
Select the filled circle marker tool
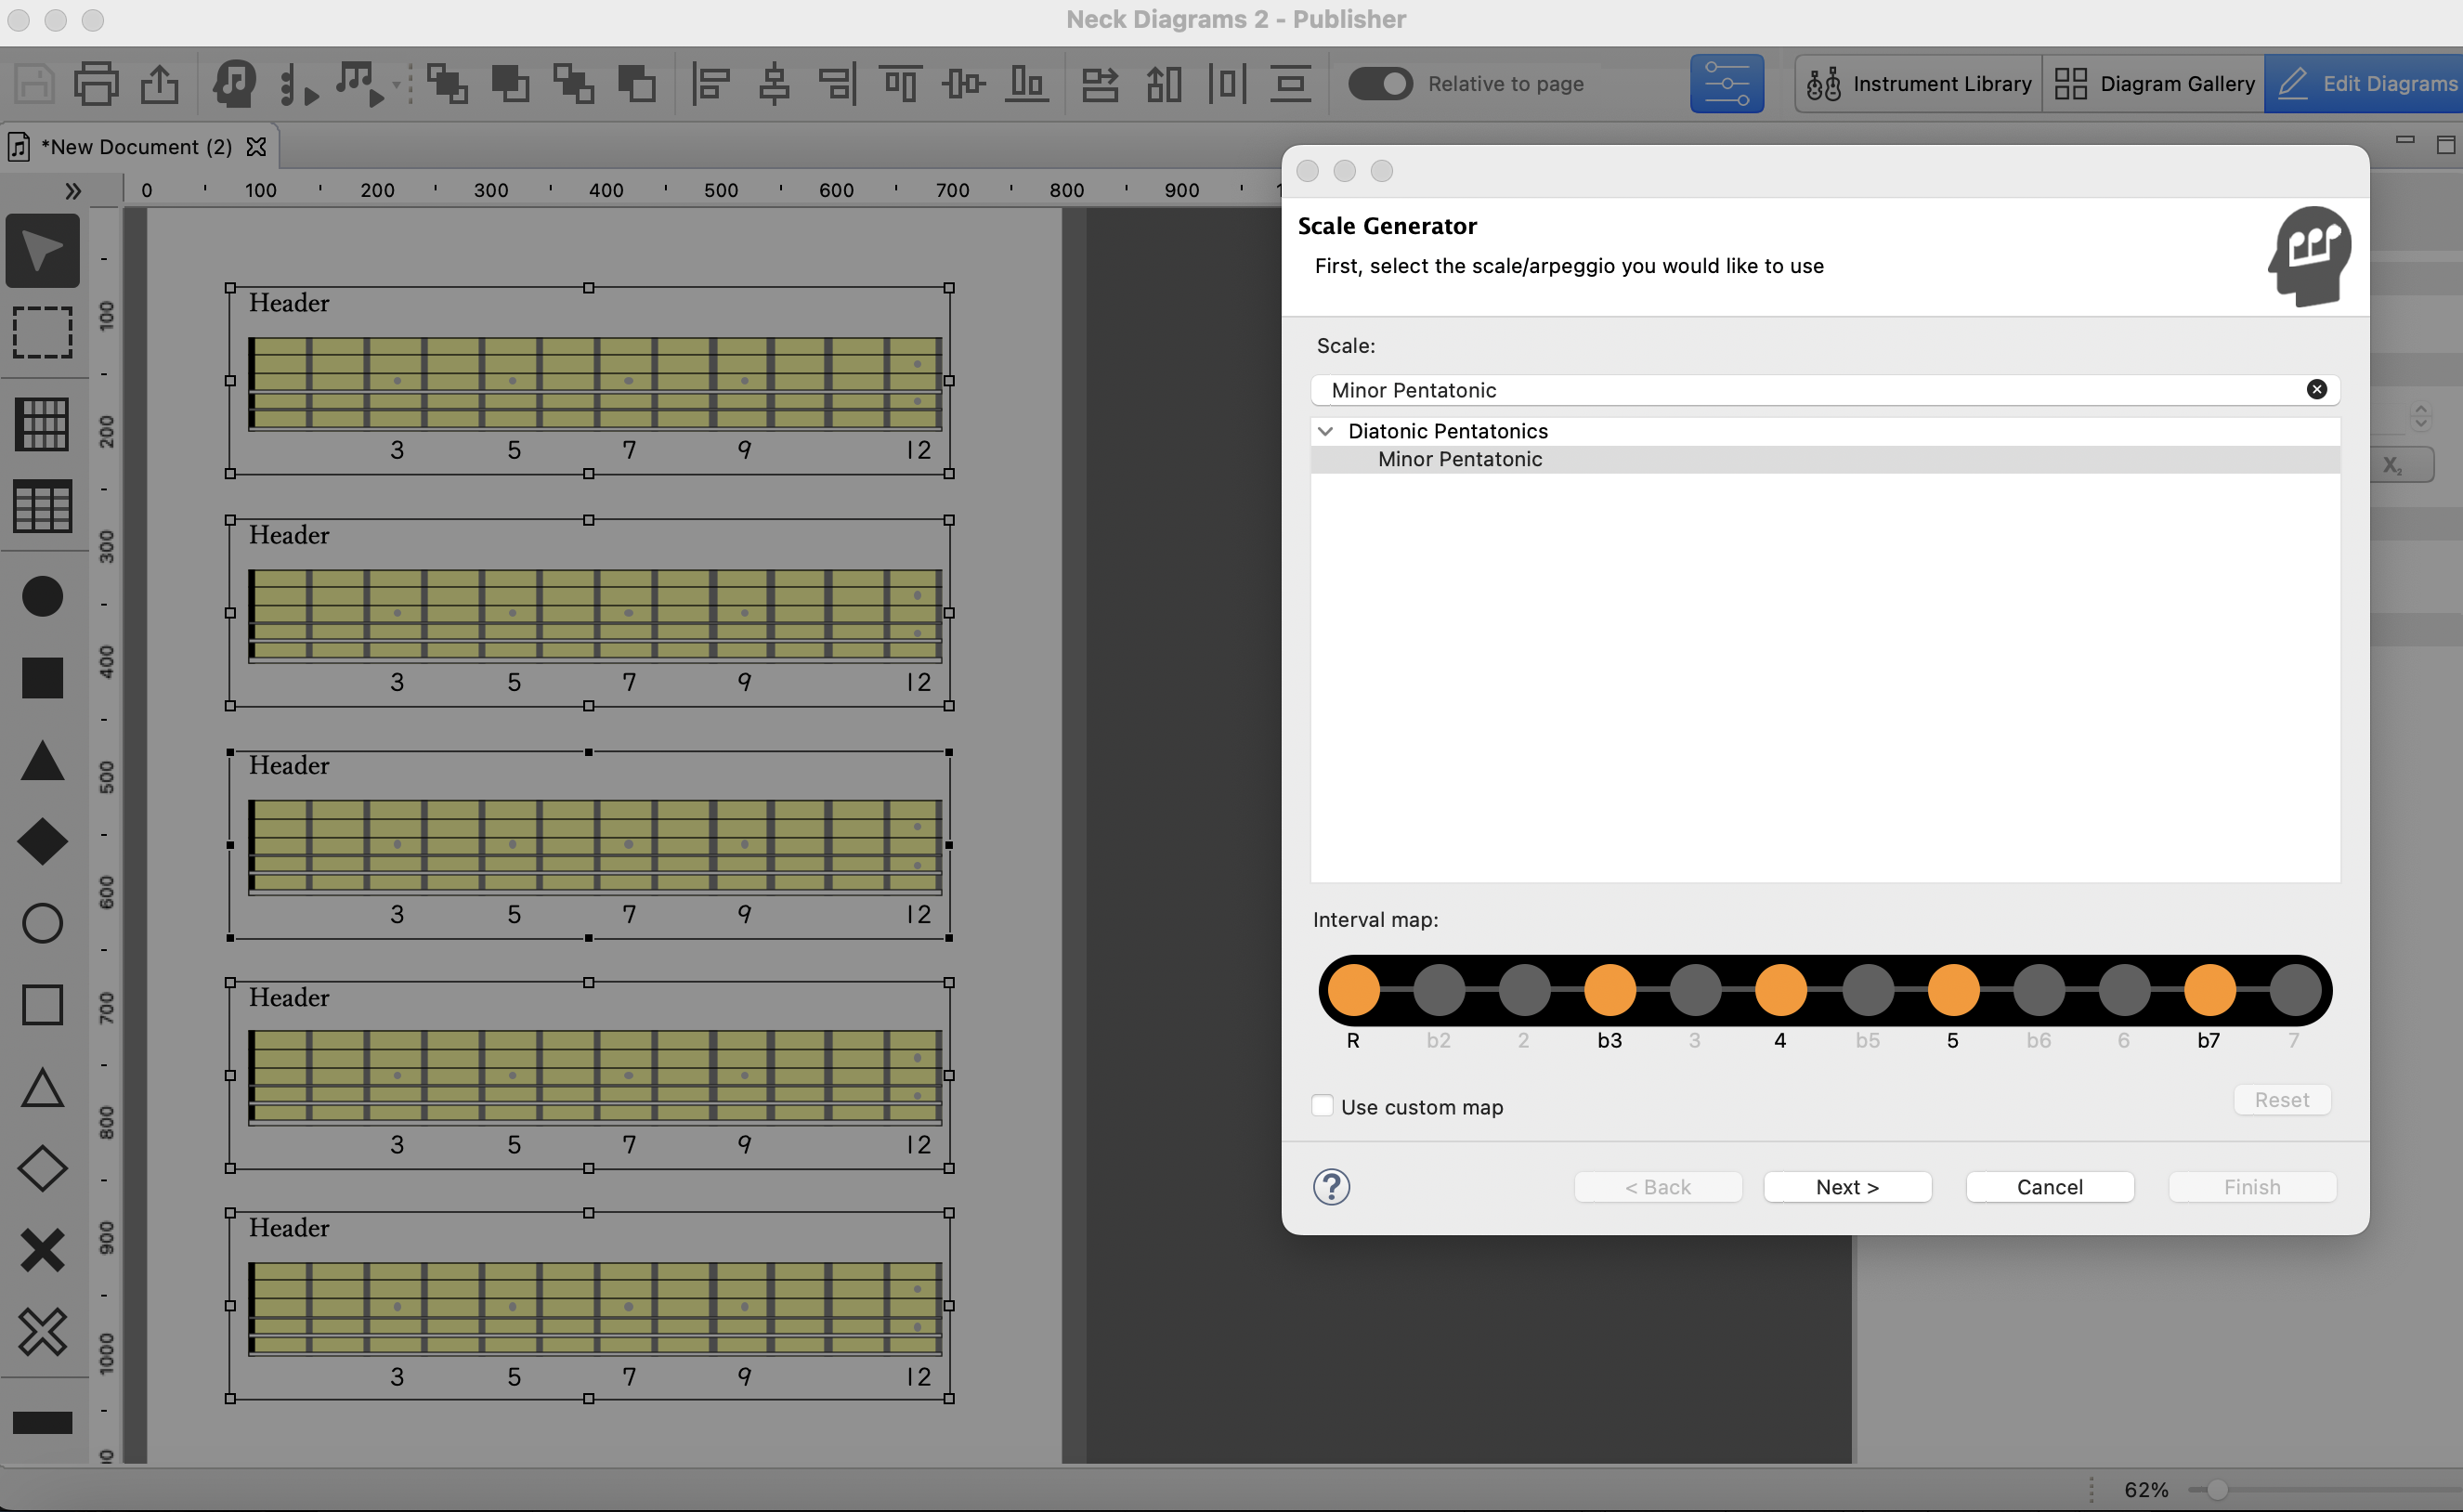pos(42,596)
